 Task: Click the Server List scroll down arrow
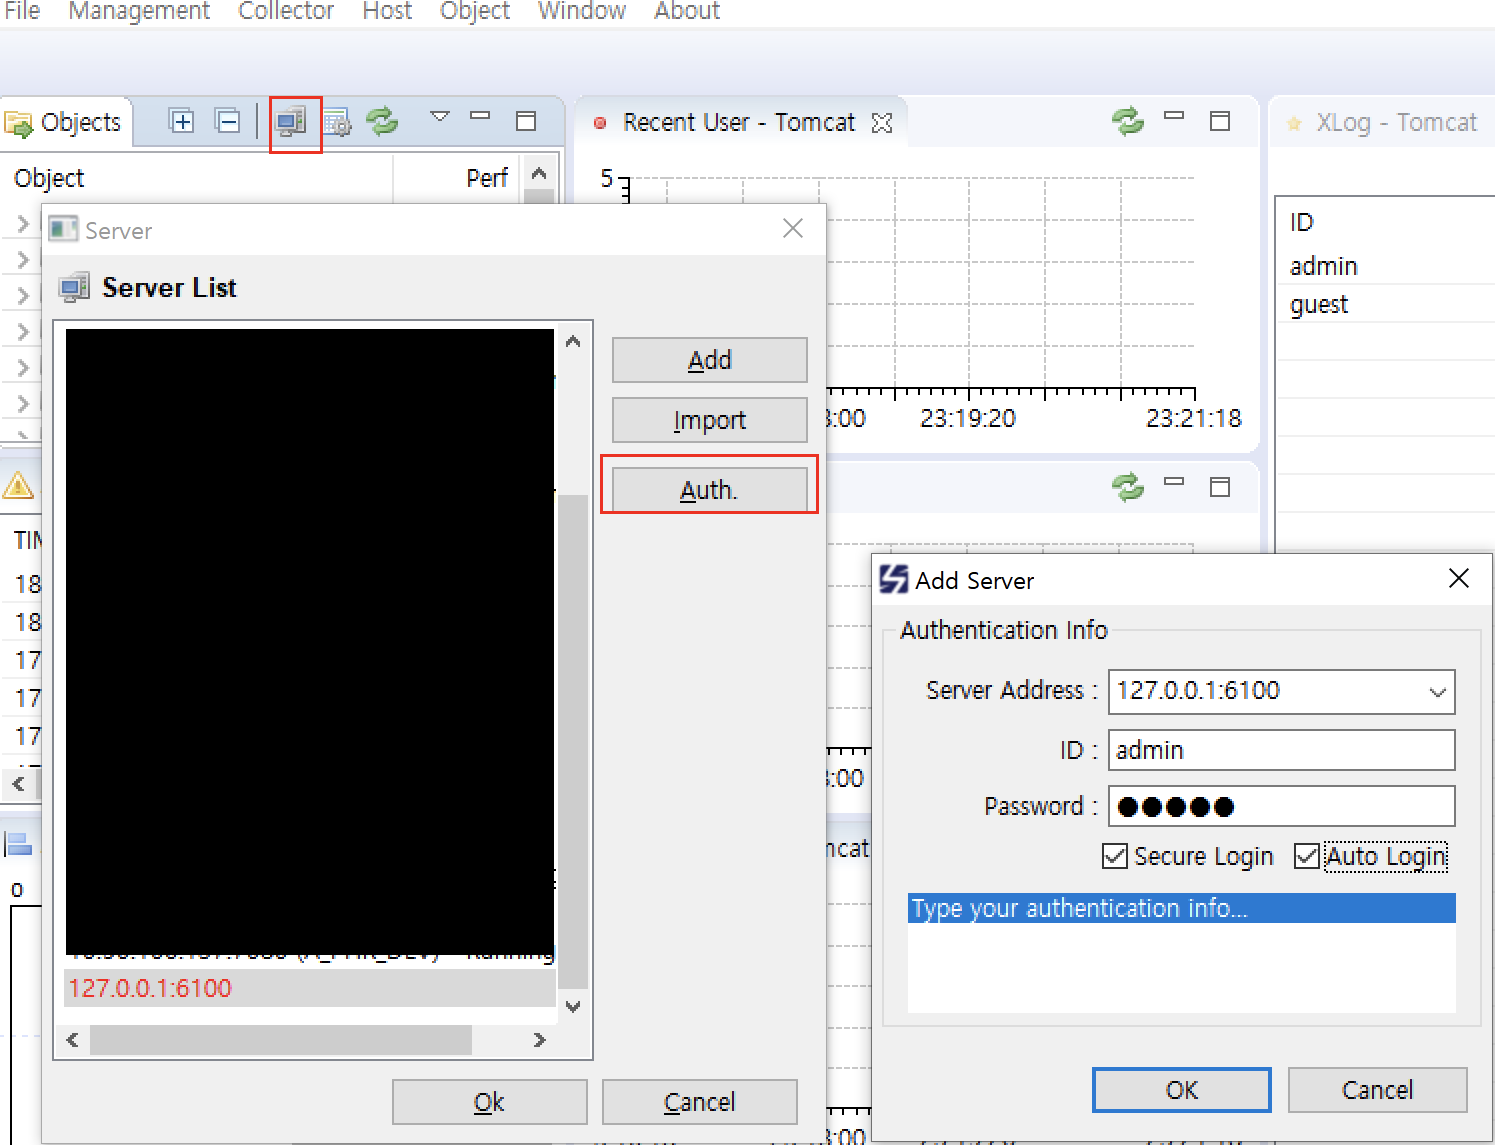(573, 1006)
